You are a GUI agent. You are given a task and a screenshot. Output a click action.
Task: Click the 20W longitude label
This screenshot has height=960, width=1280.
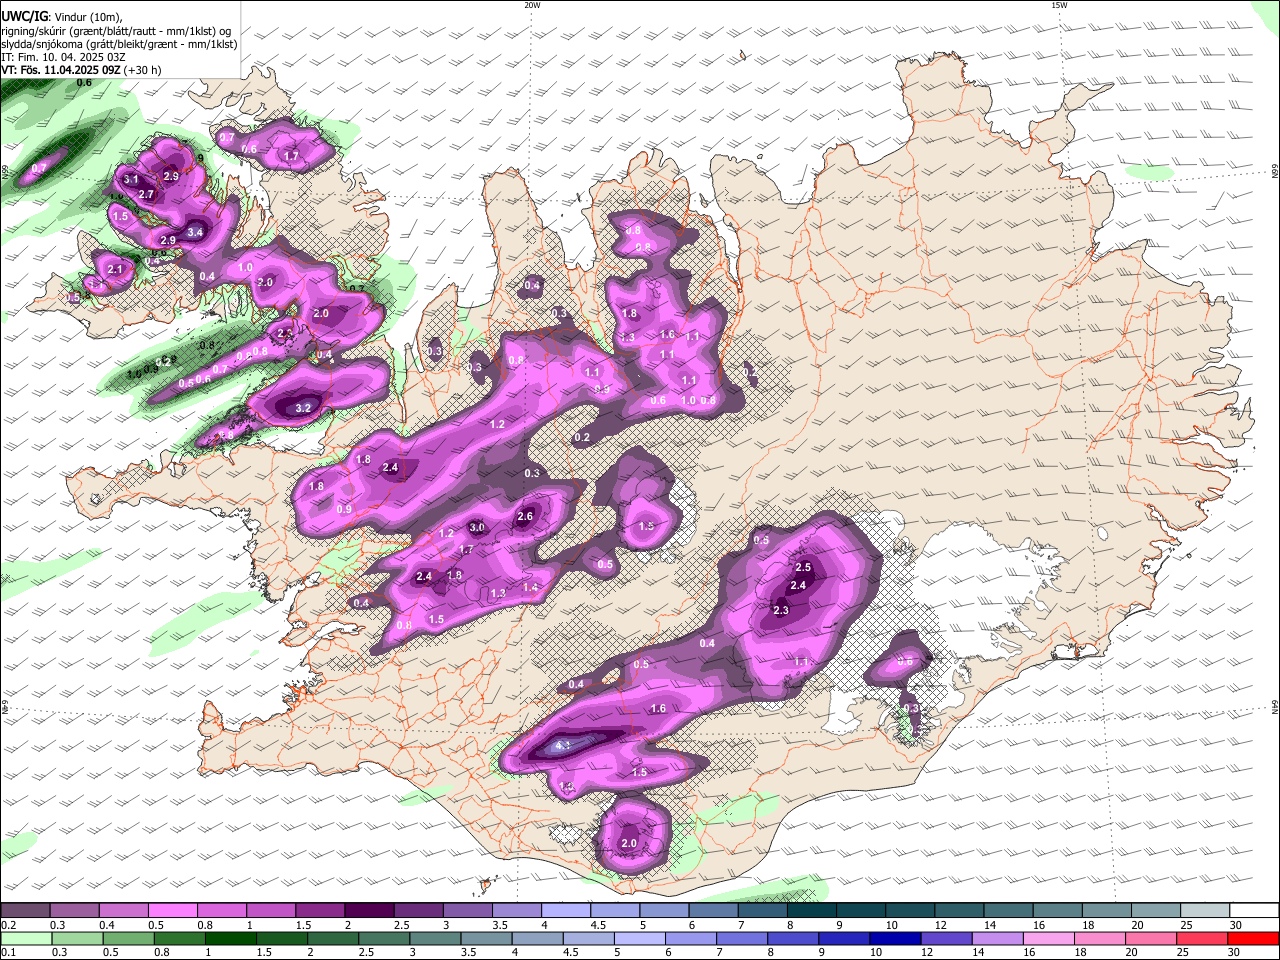532,5
